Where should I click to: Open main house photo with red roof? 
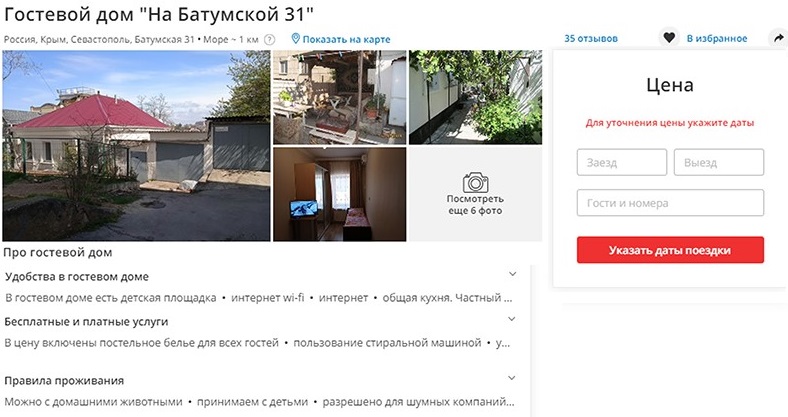point(136,146)
